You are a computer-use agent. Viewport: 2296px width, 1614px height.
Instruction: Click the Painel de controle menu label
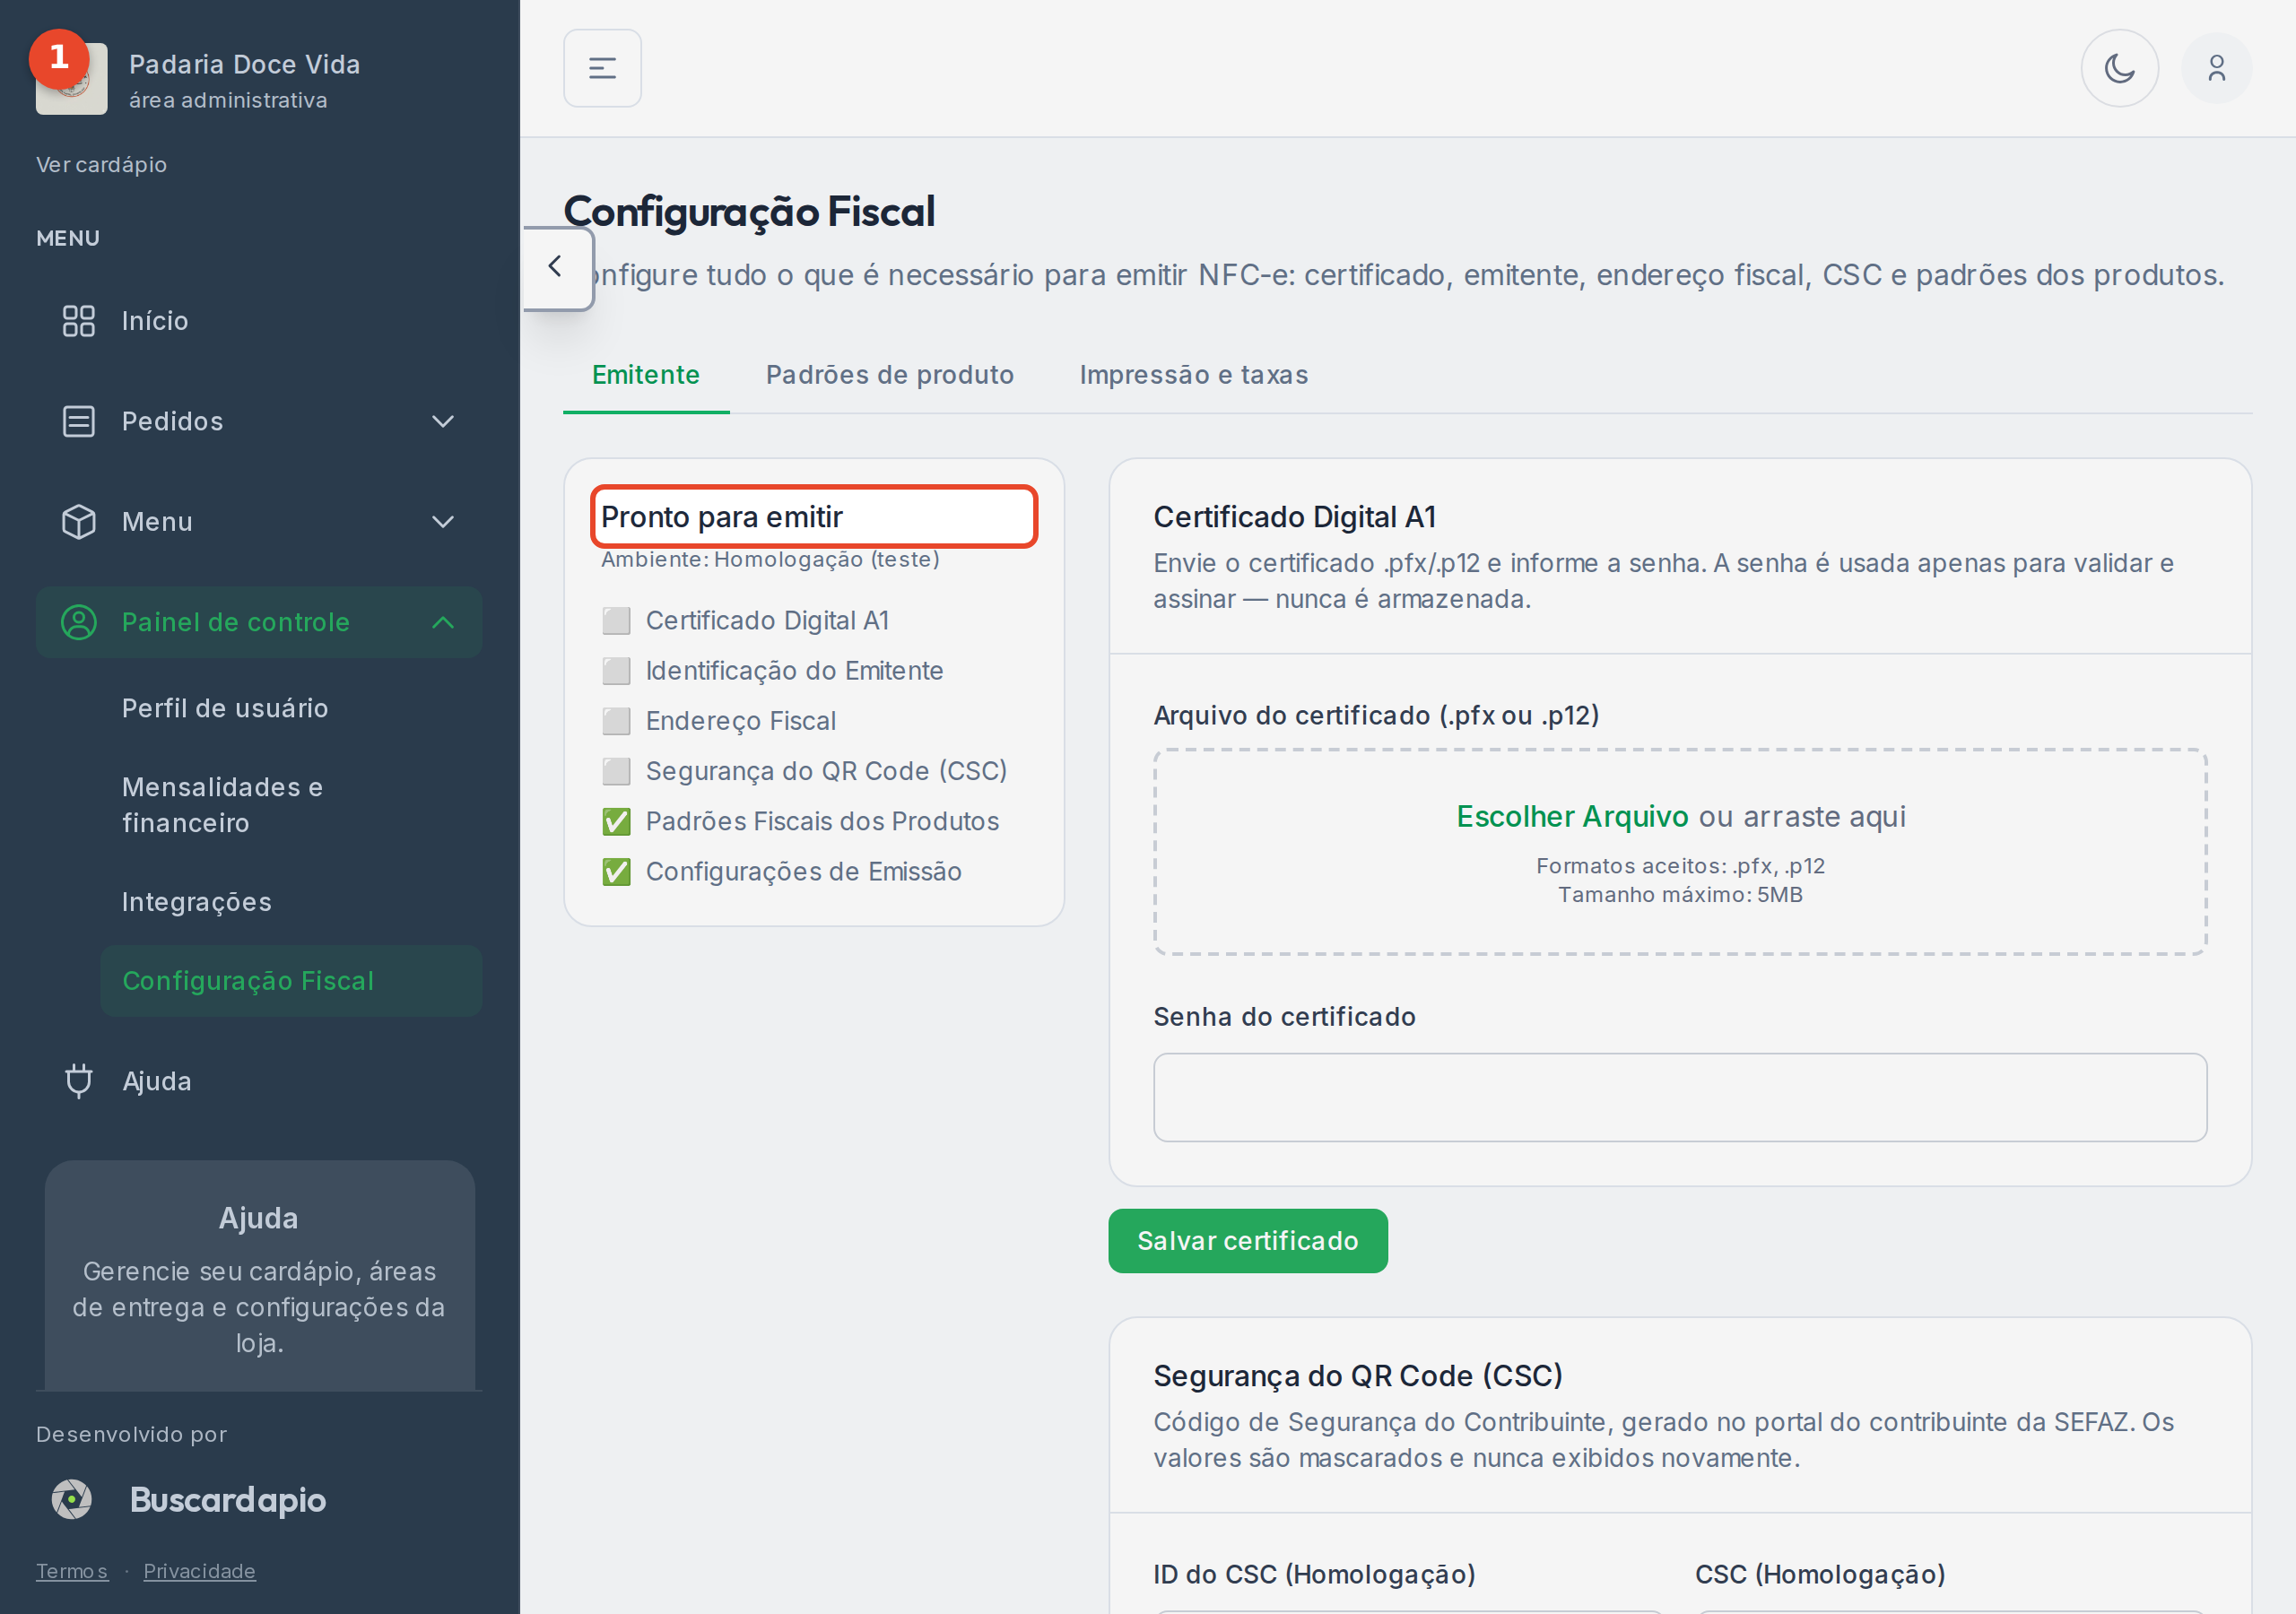[235, 622]
